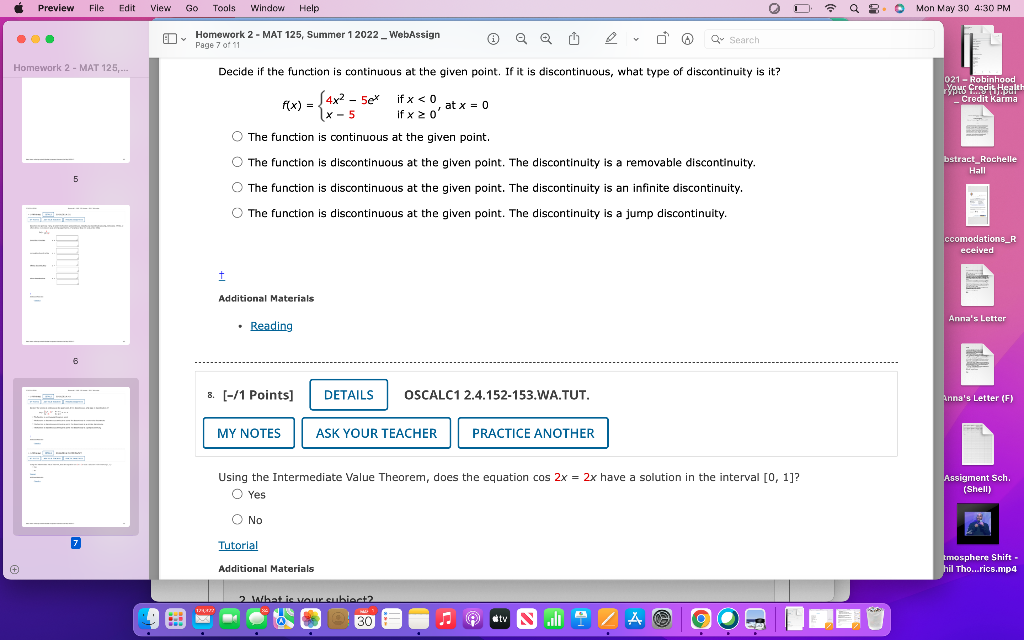
Task: Choose 'The function is continuous' radio option
Action: [237, 136]
